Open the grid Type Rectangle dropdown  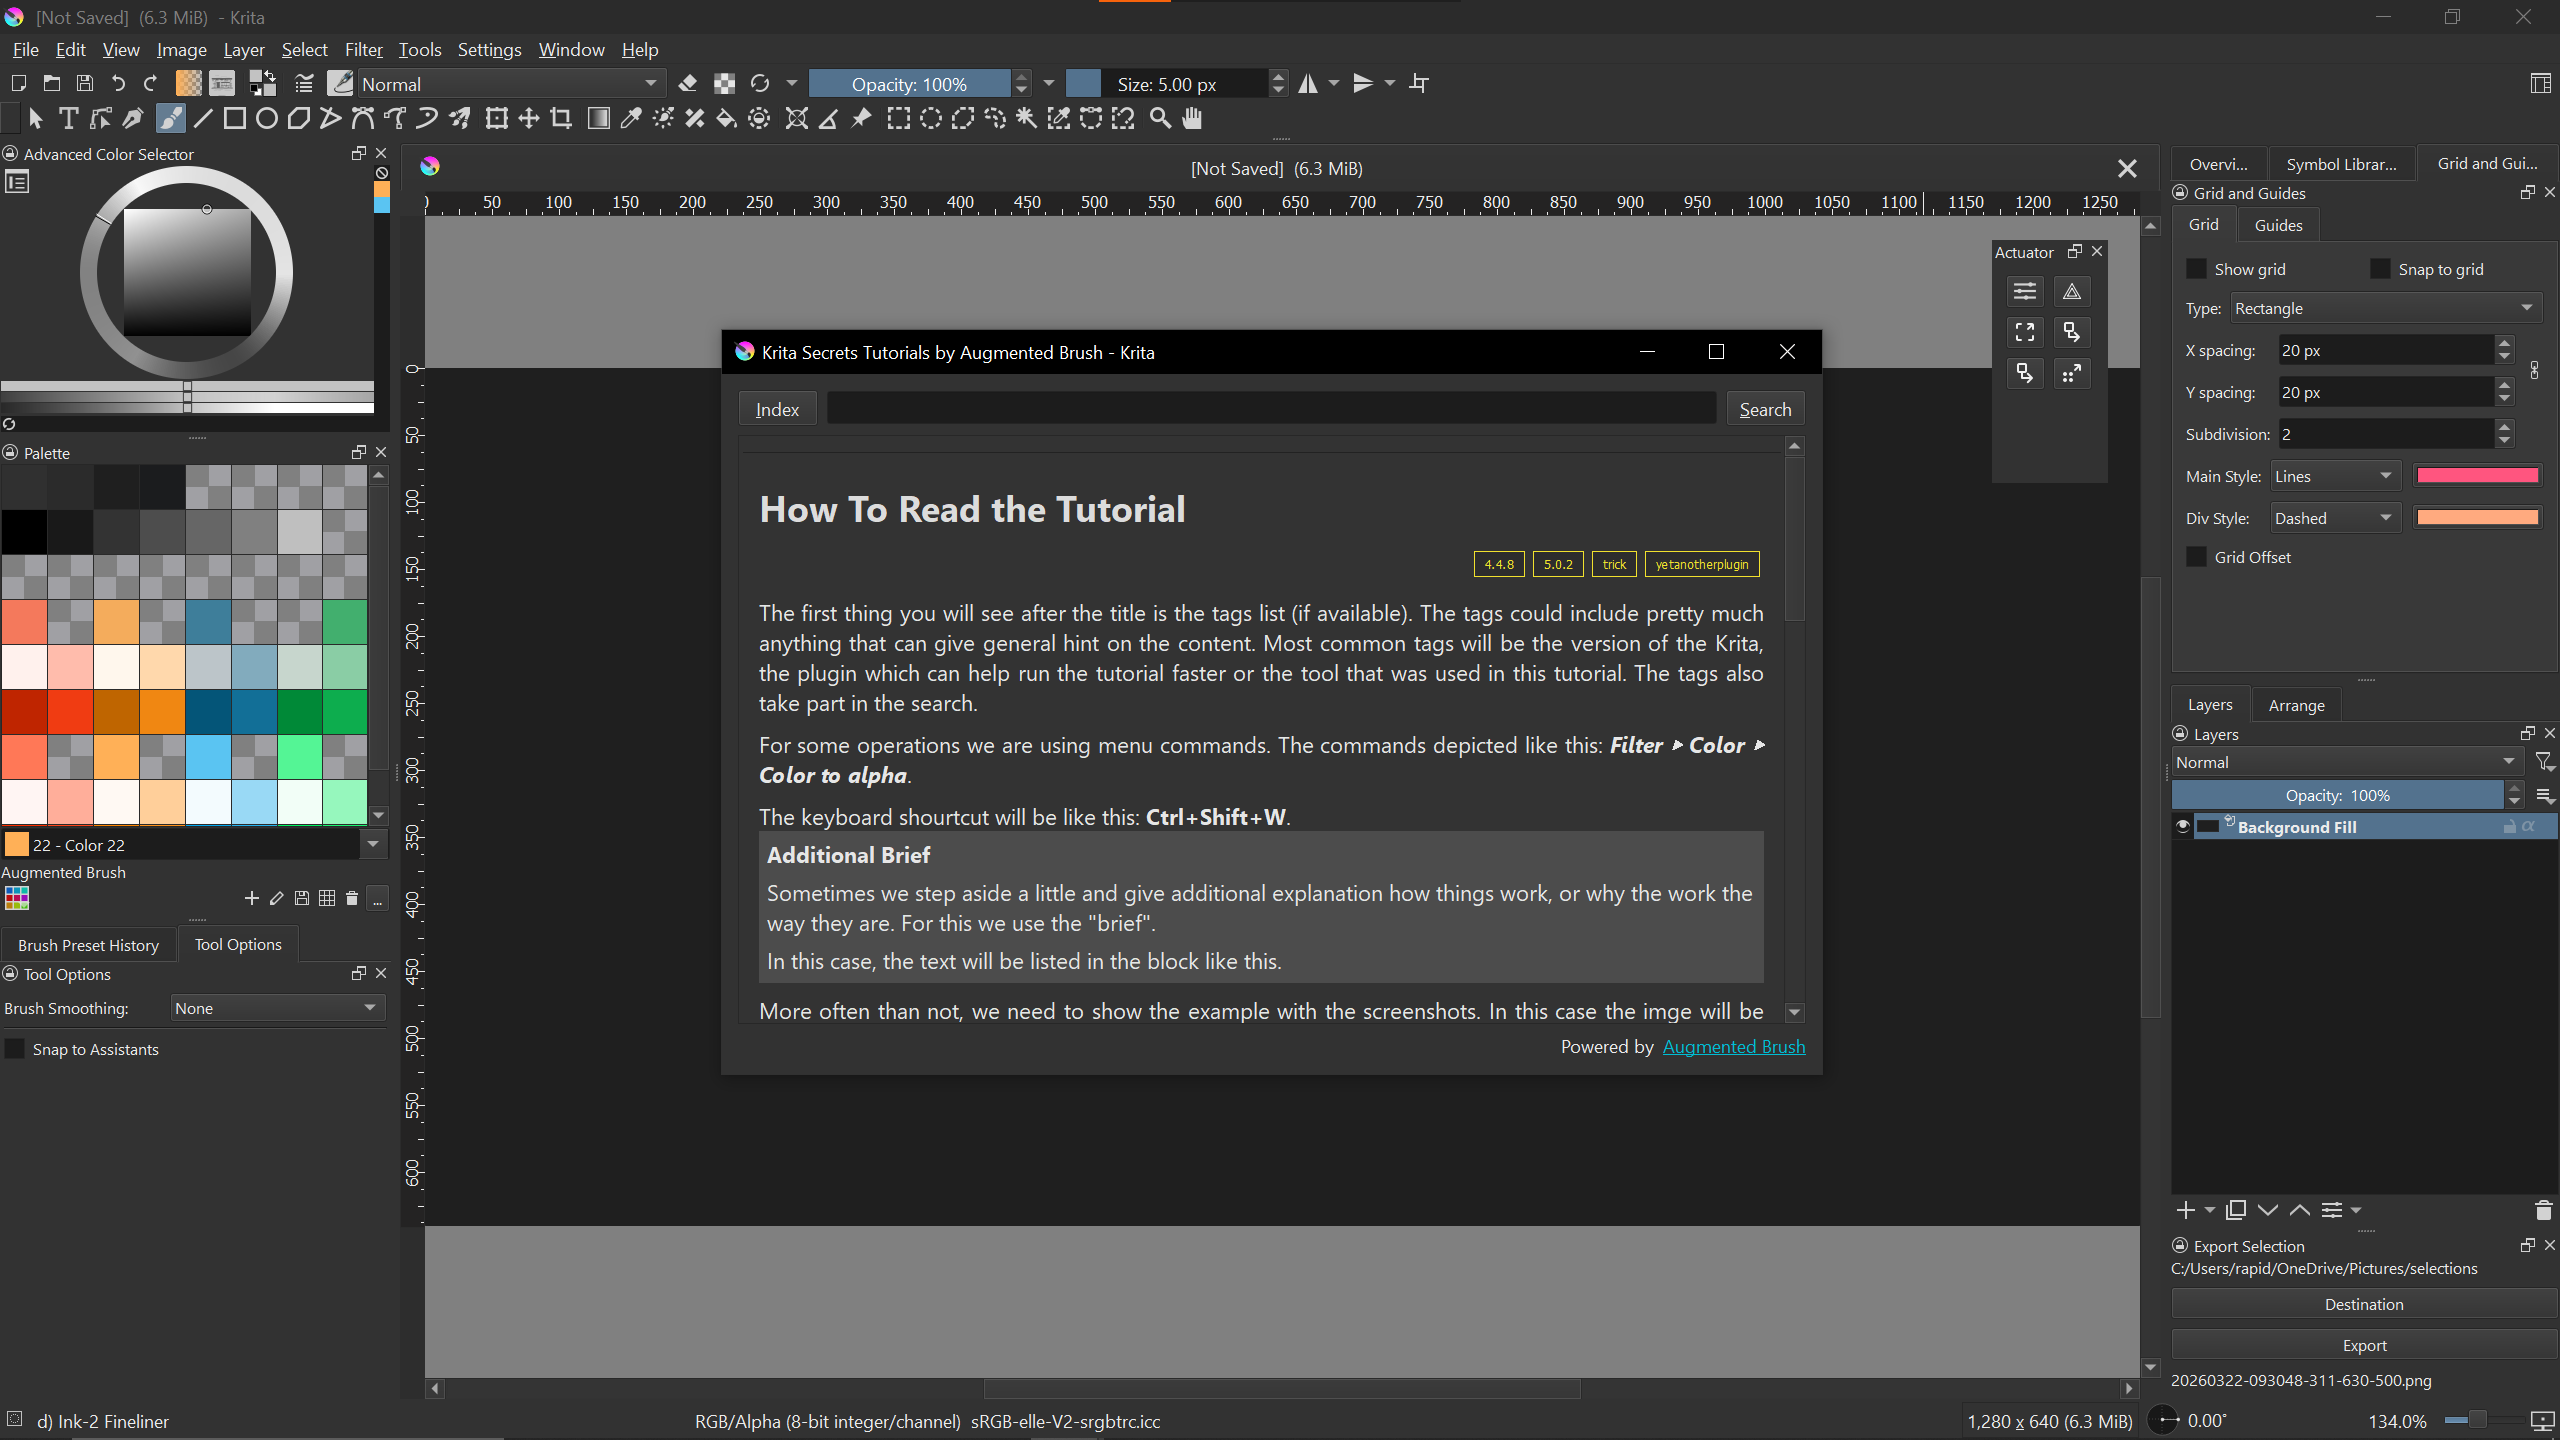[2385, 309]
